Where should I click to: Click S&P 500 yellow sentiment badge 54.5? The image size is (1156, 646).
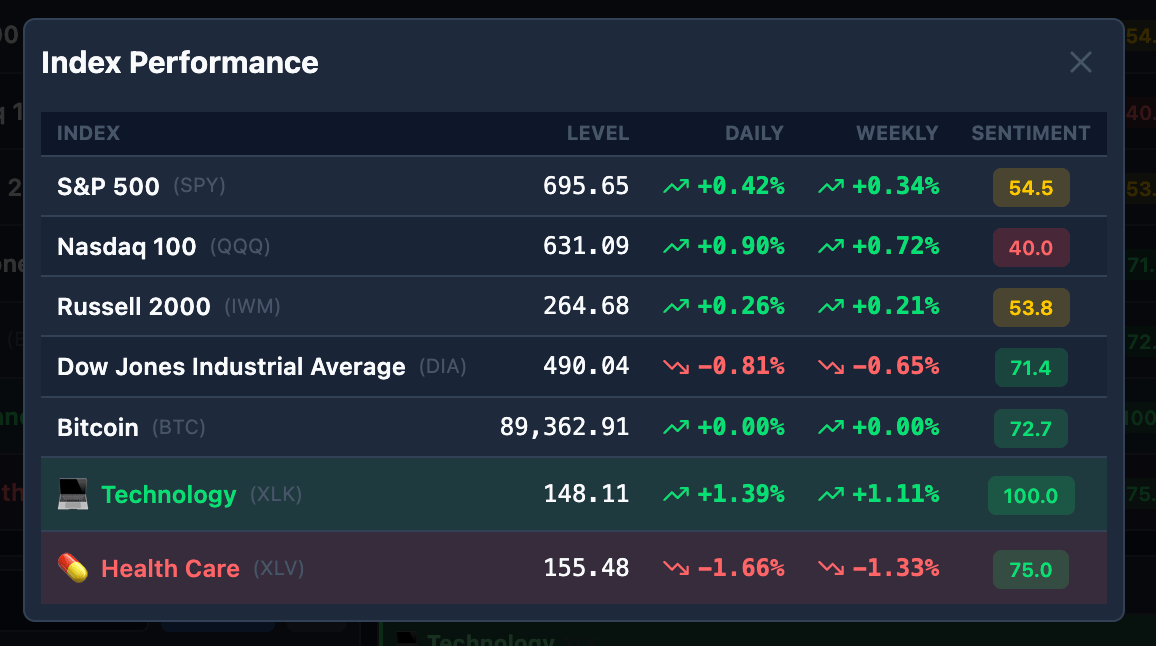click(x=1031, y=187)
